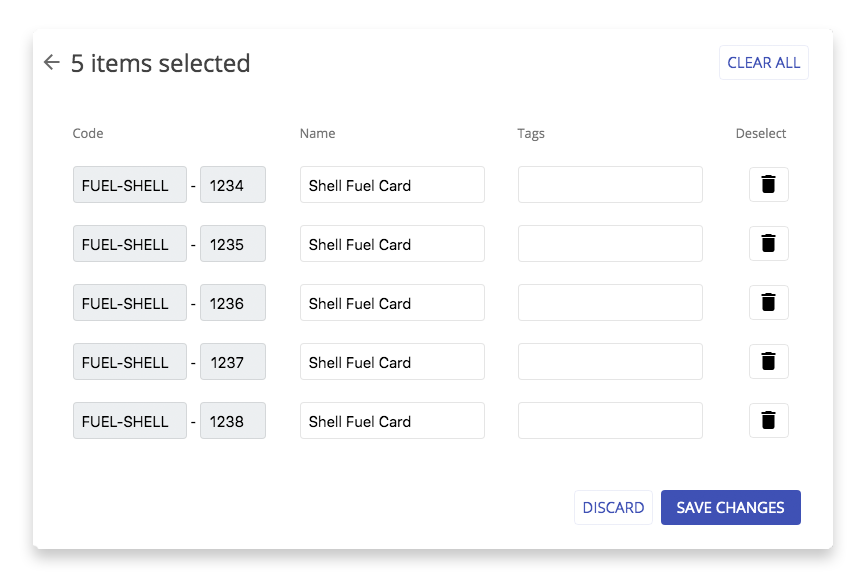The image size is (861, 588).
Task: Select the code number field 1236
Action: pyautogui.click(x=233, y=303)
